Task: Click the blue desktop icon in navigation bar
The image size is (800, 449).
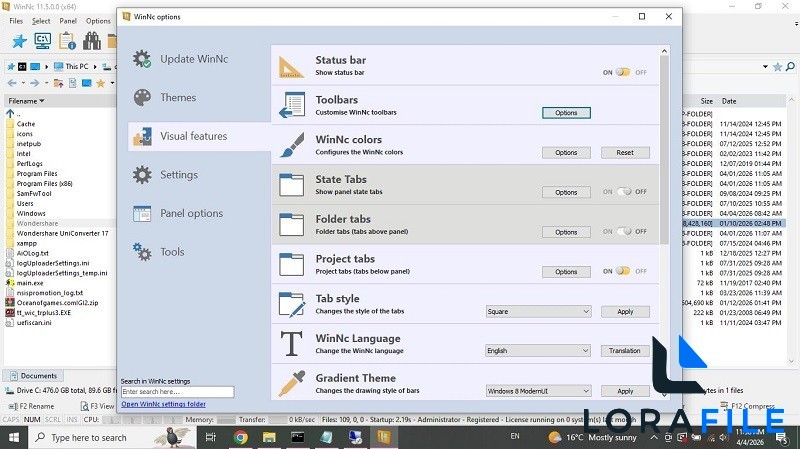Action: [87, 83]
